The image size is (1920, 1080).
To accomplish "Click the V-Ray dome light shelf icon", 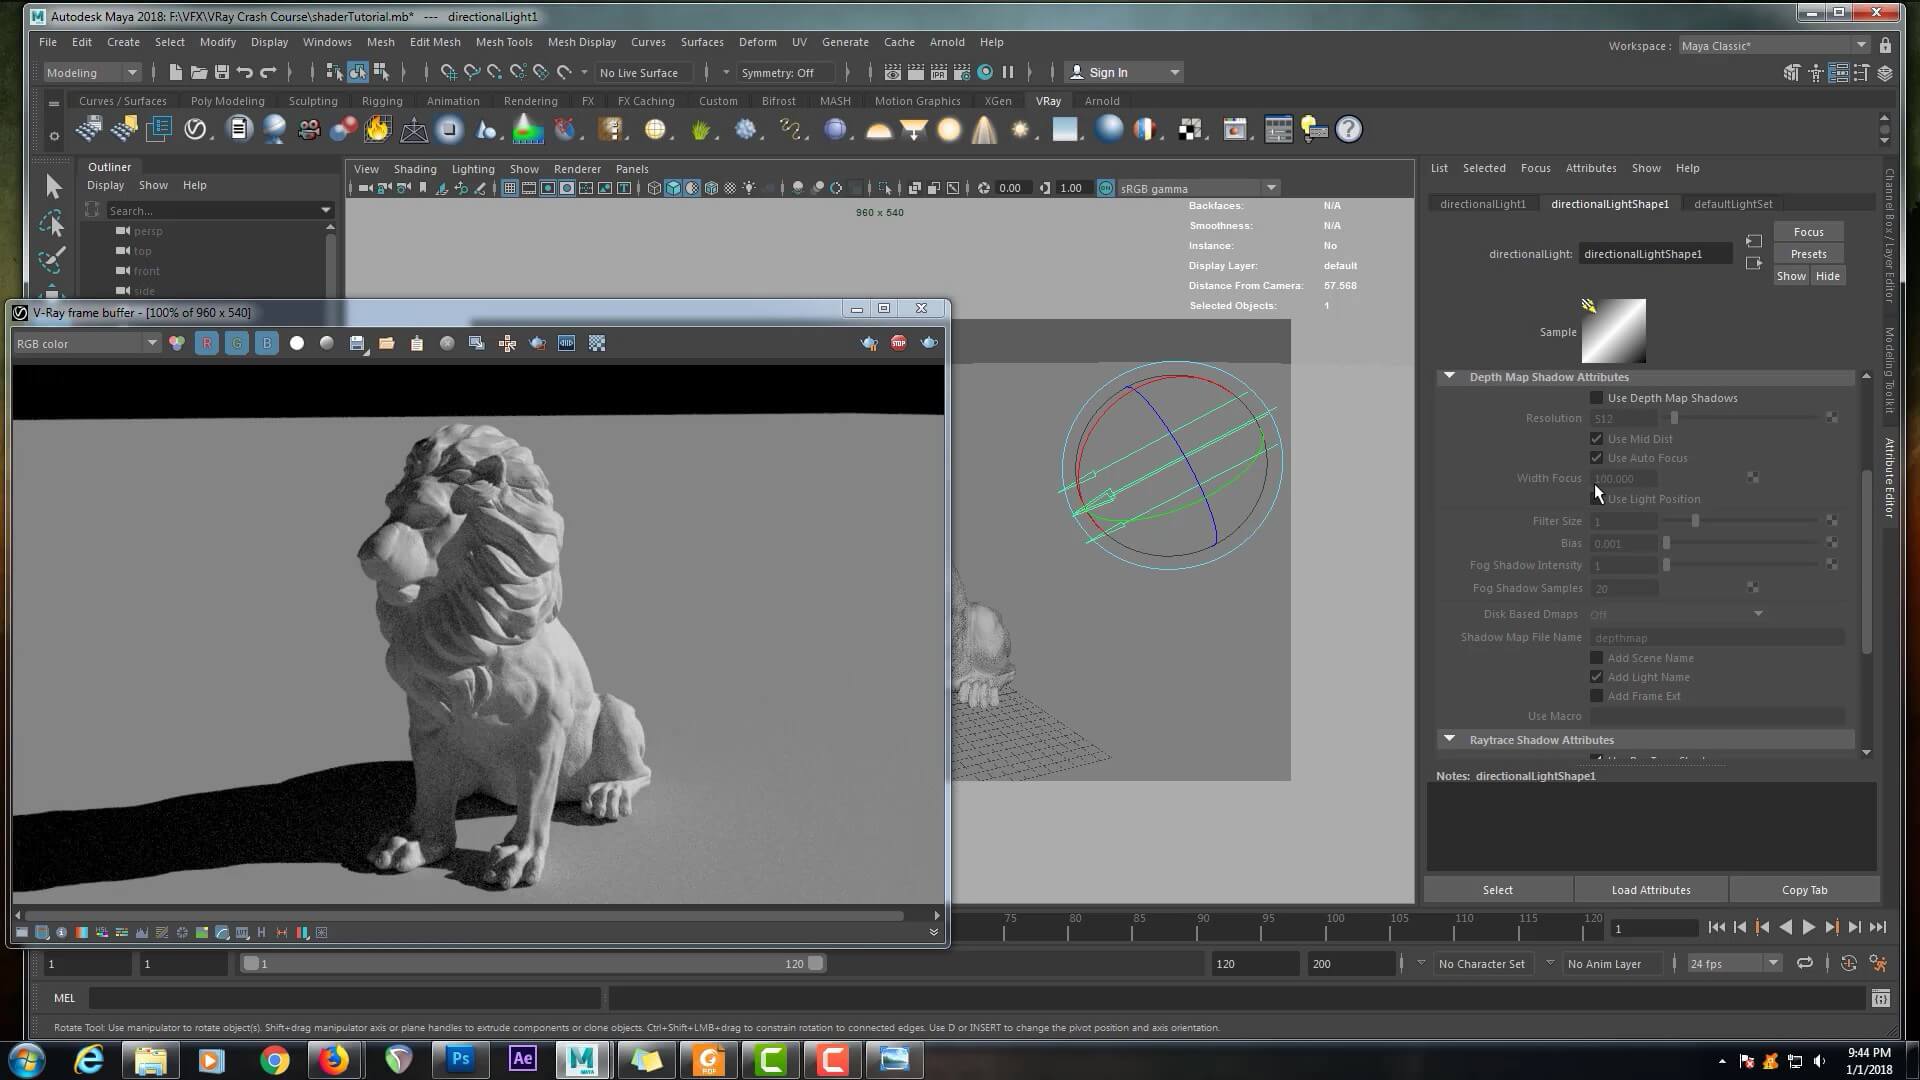I will 878,130.
